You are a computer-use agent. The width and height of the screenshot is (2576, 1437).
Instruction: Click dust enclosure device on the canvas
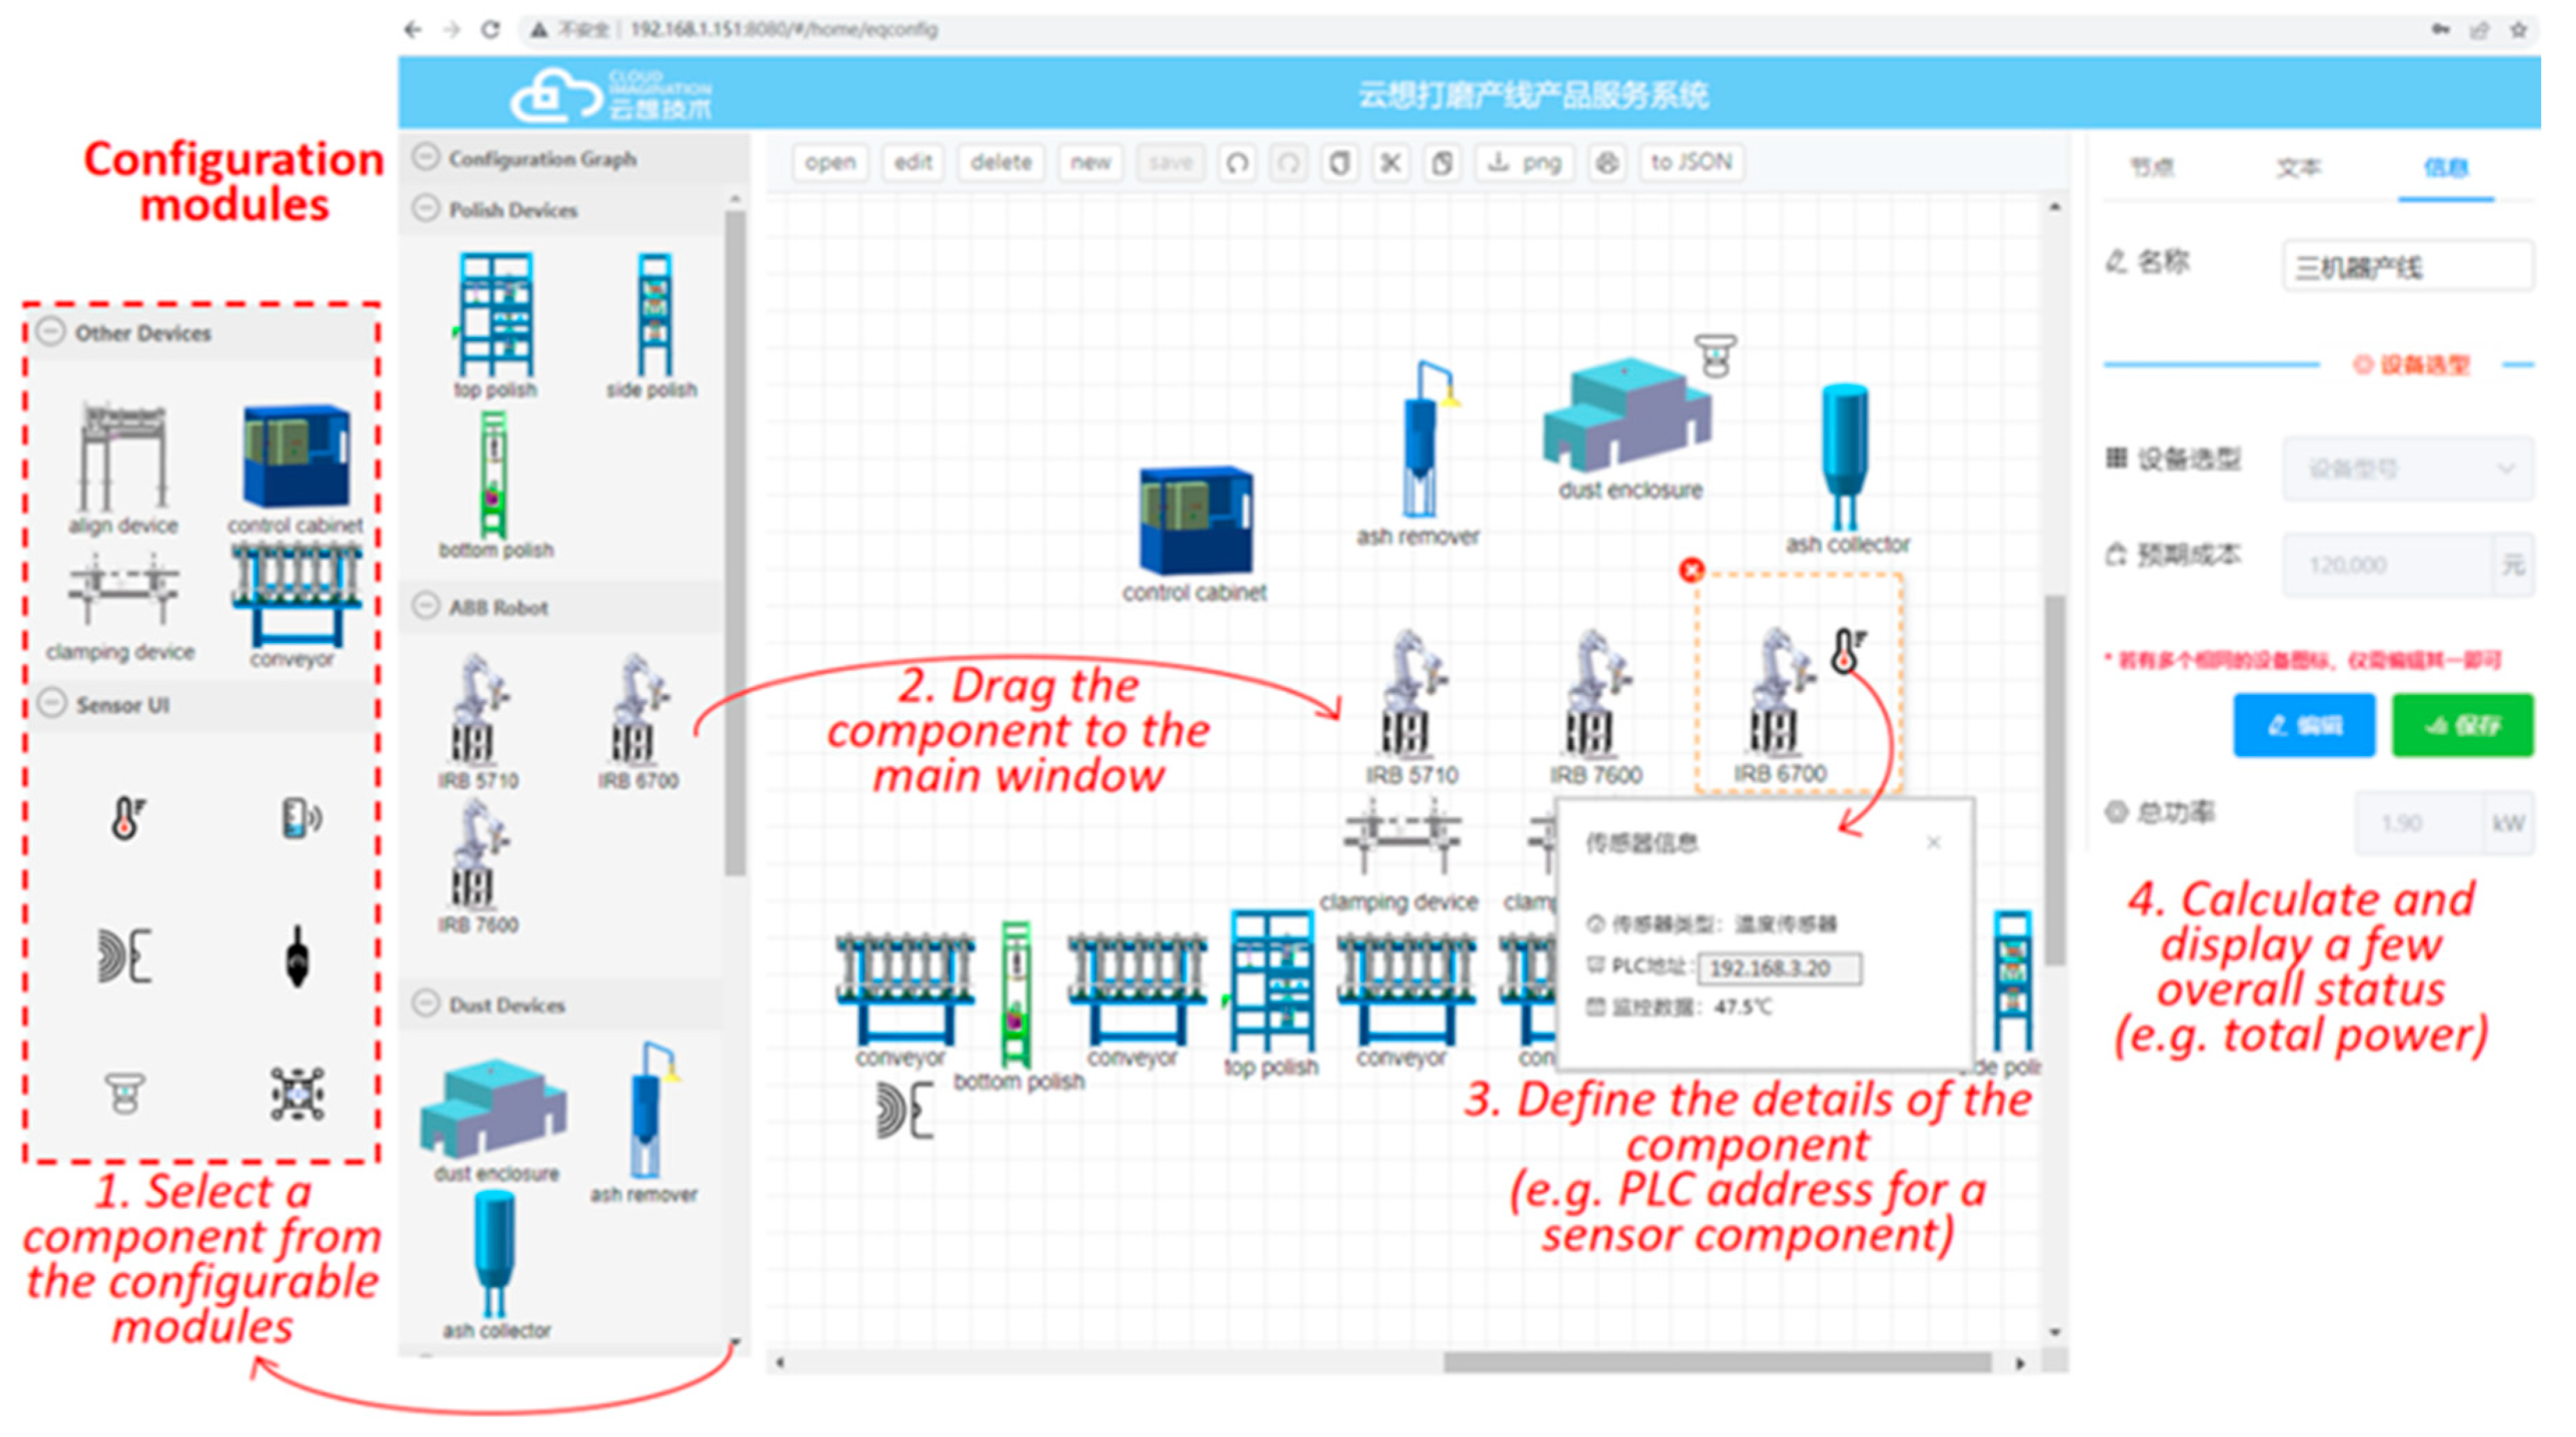point(1628,428)
